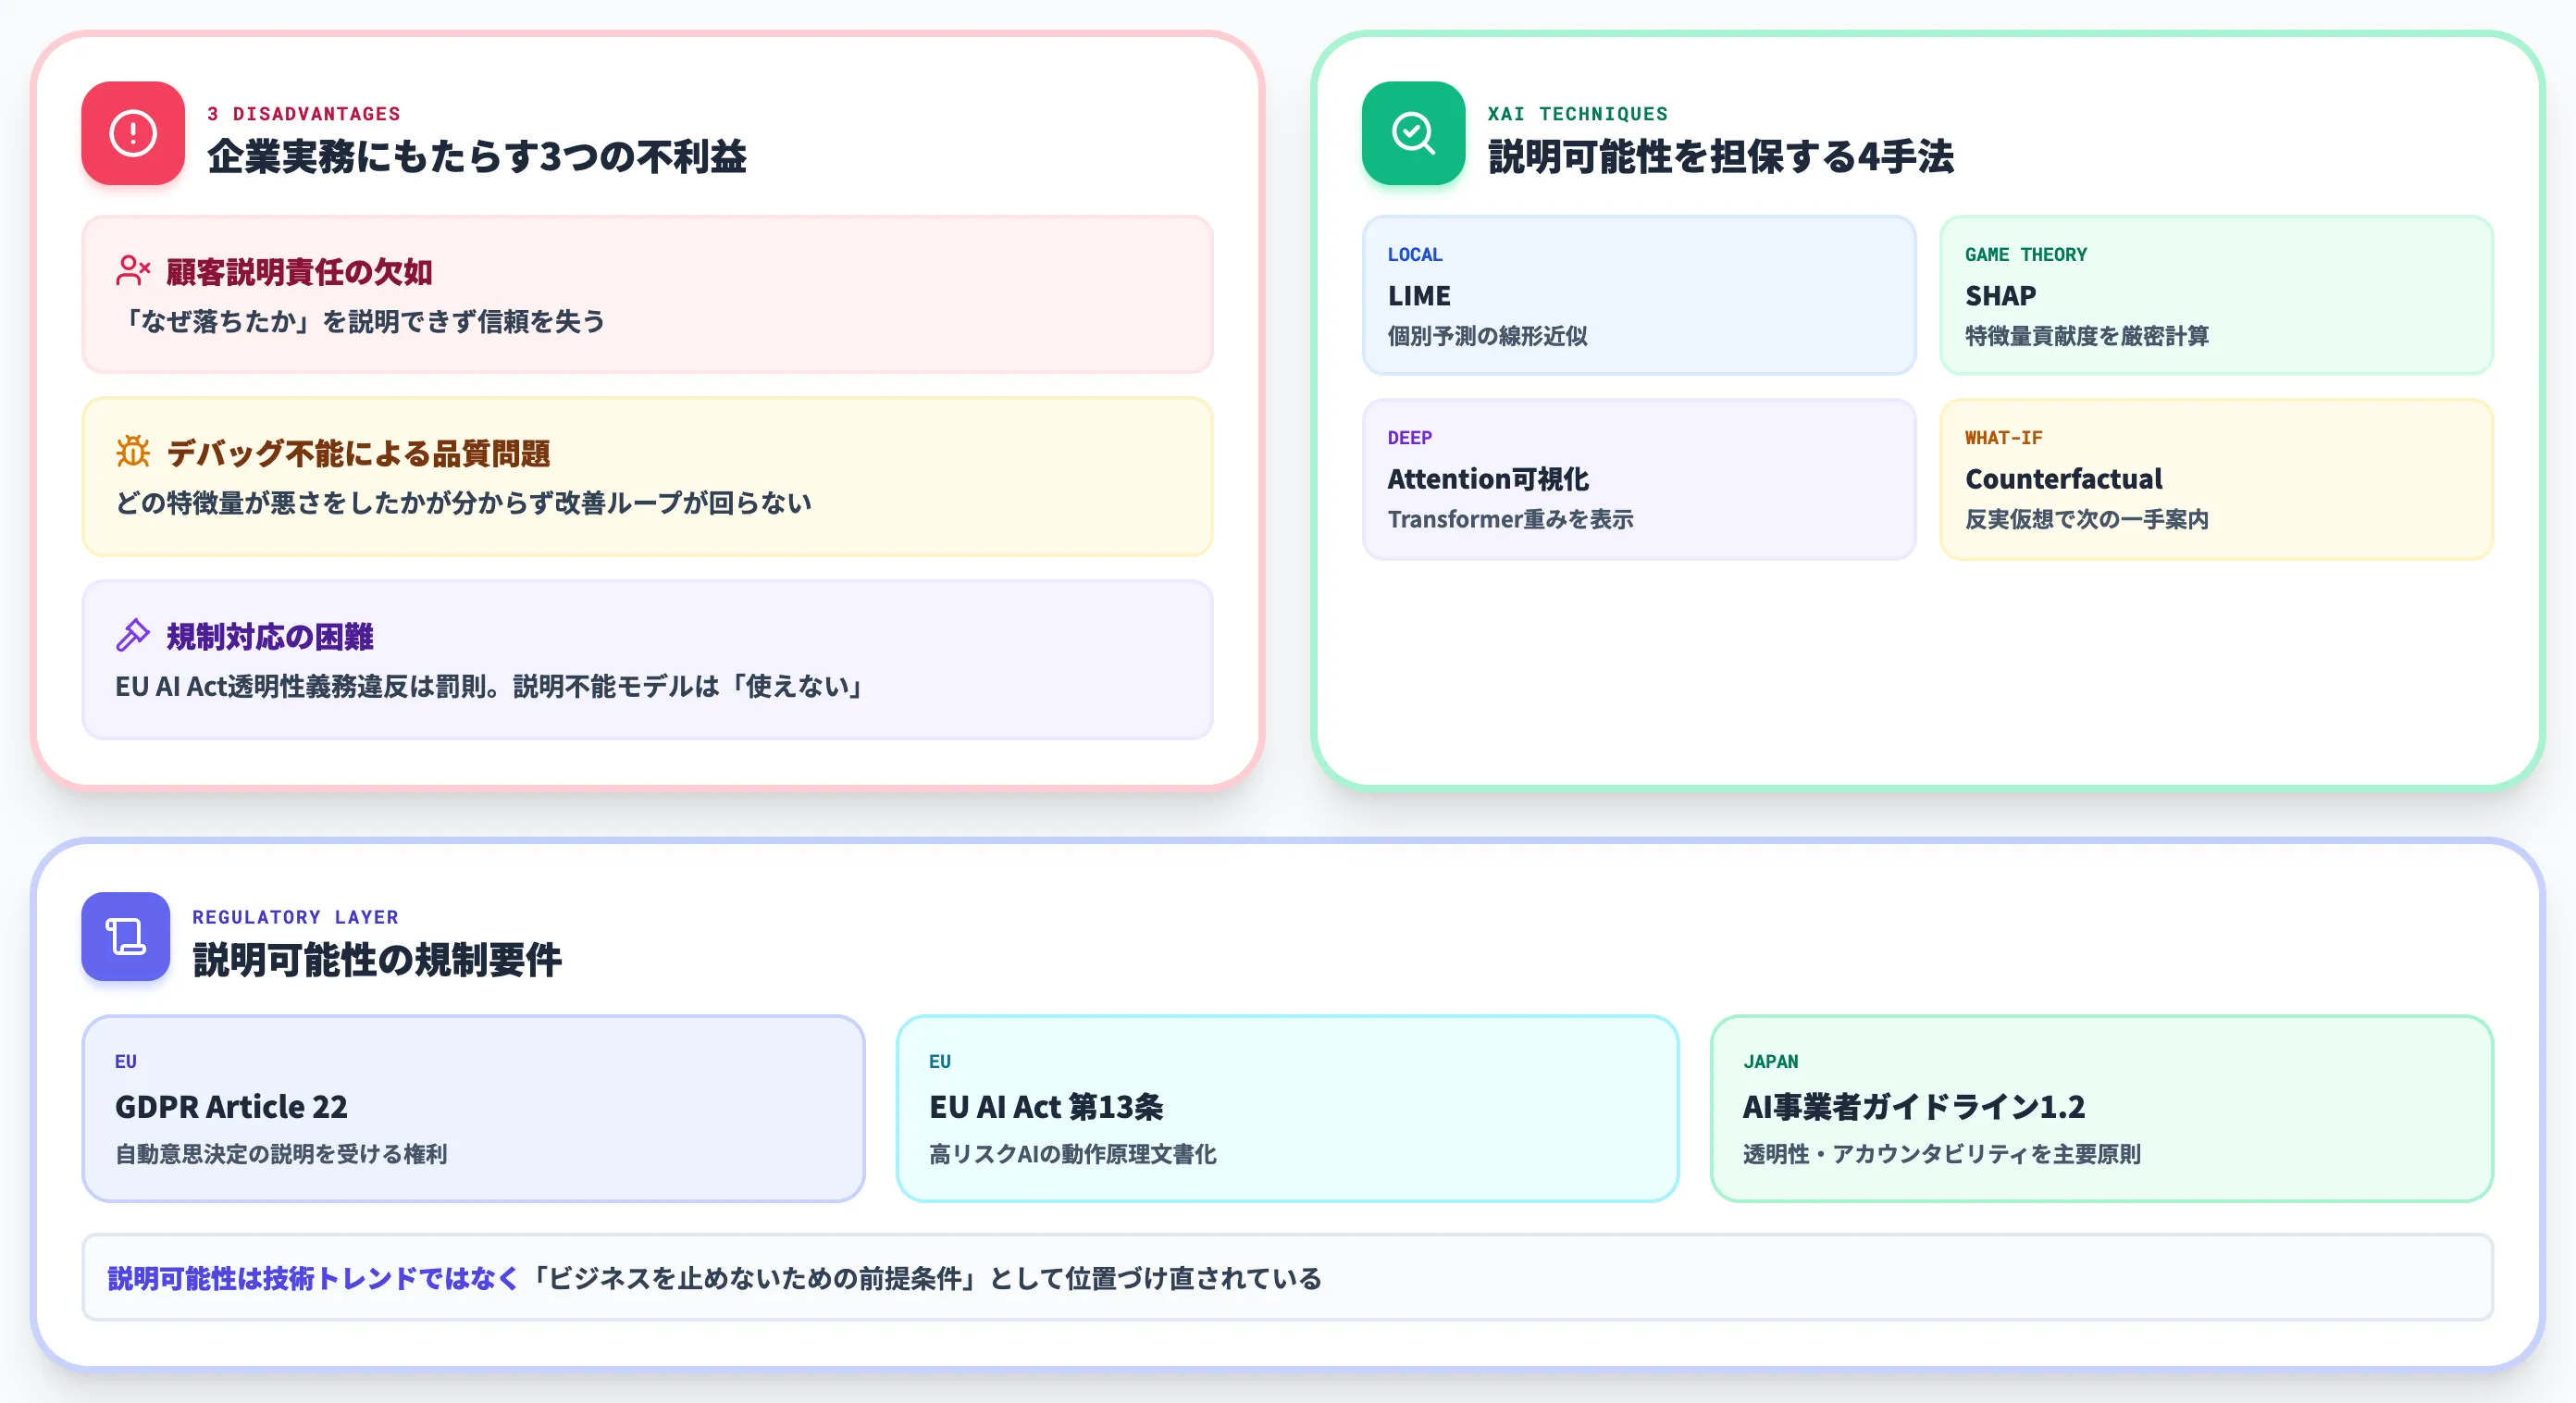Viewport: 2576px width, 1403px height.
Task: Click the title 規制対応の困難
Action: (x=270, y=636)
